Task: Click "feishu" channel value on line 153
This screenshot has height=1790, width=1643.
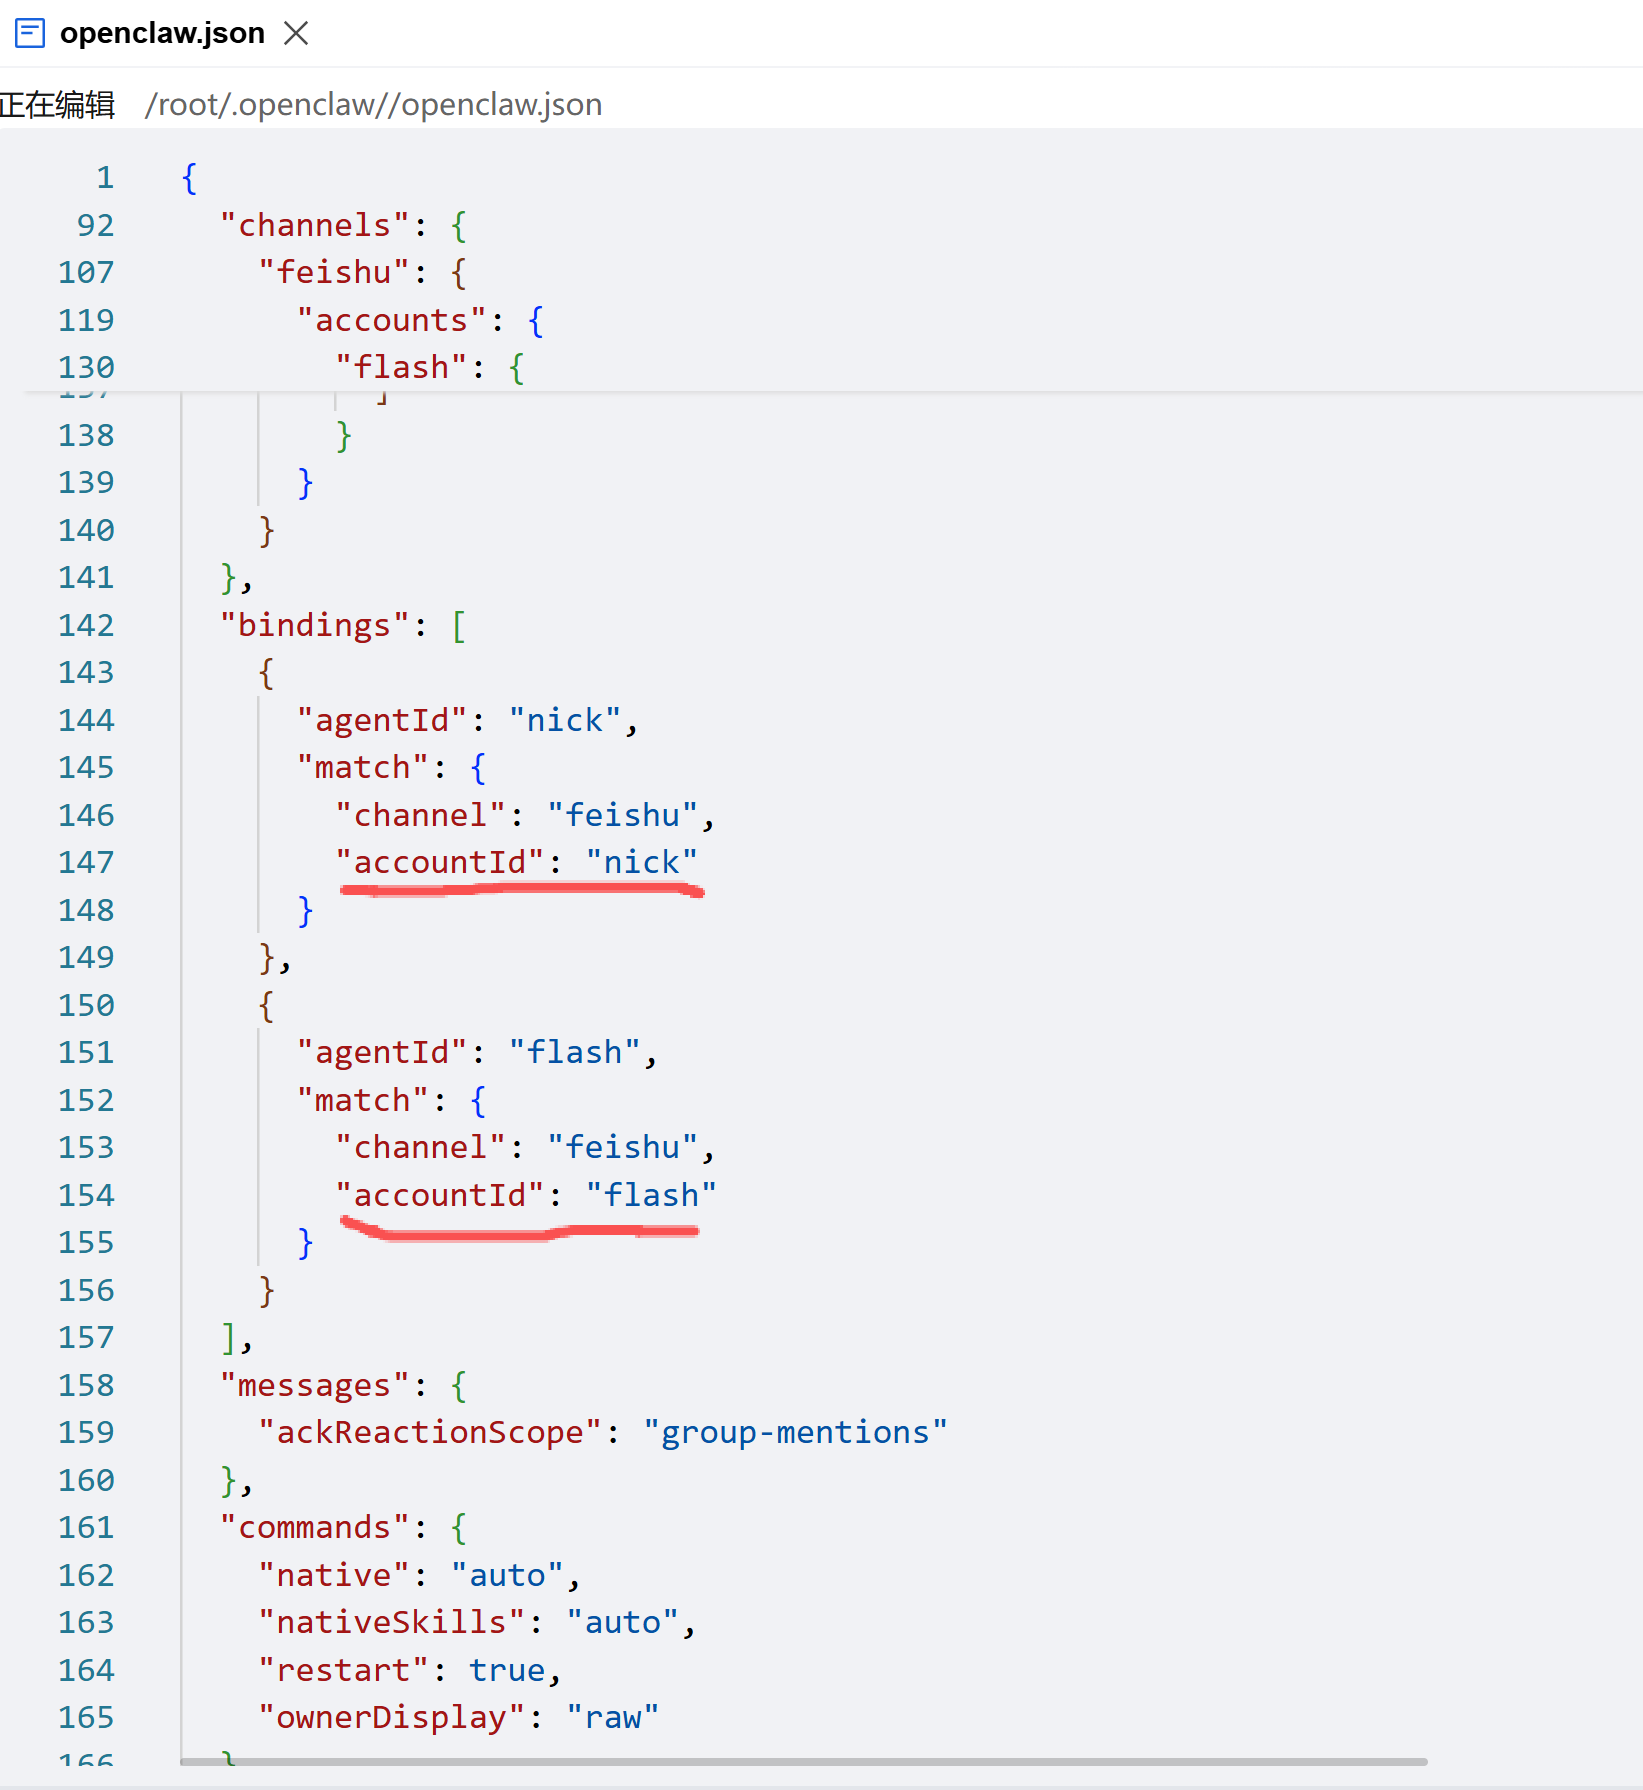Action: click(x=622, y=1147)
